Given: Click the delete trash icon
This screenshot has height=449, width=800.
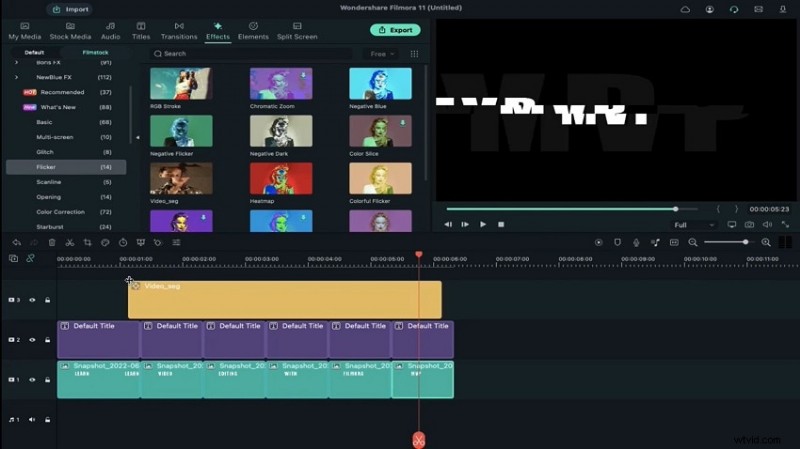Looking at the screenshot, I should [52, 243].
